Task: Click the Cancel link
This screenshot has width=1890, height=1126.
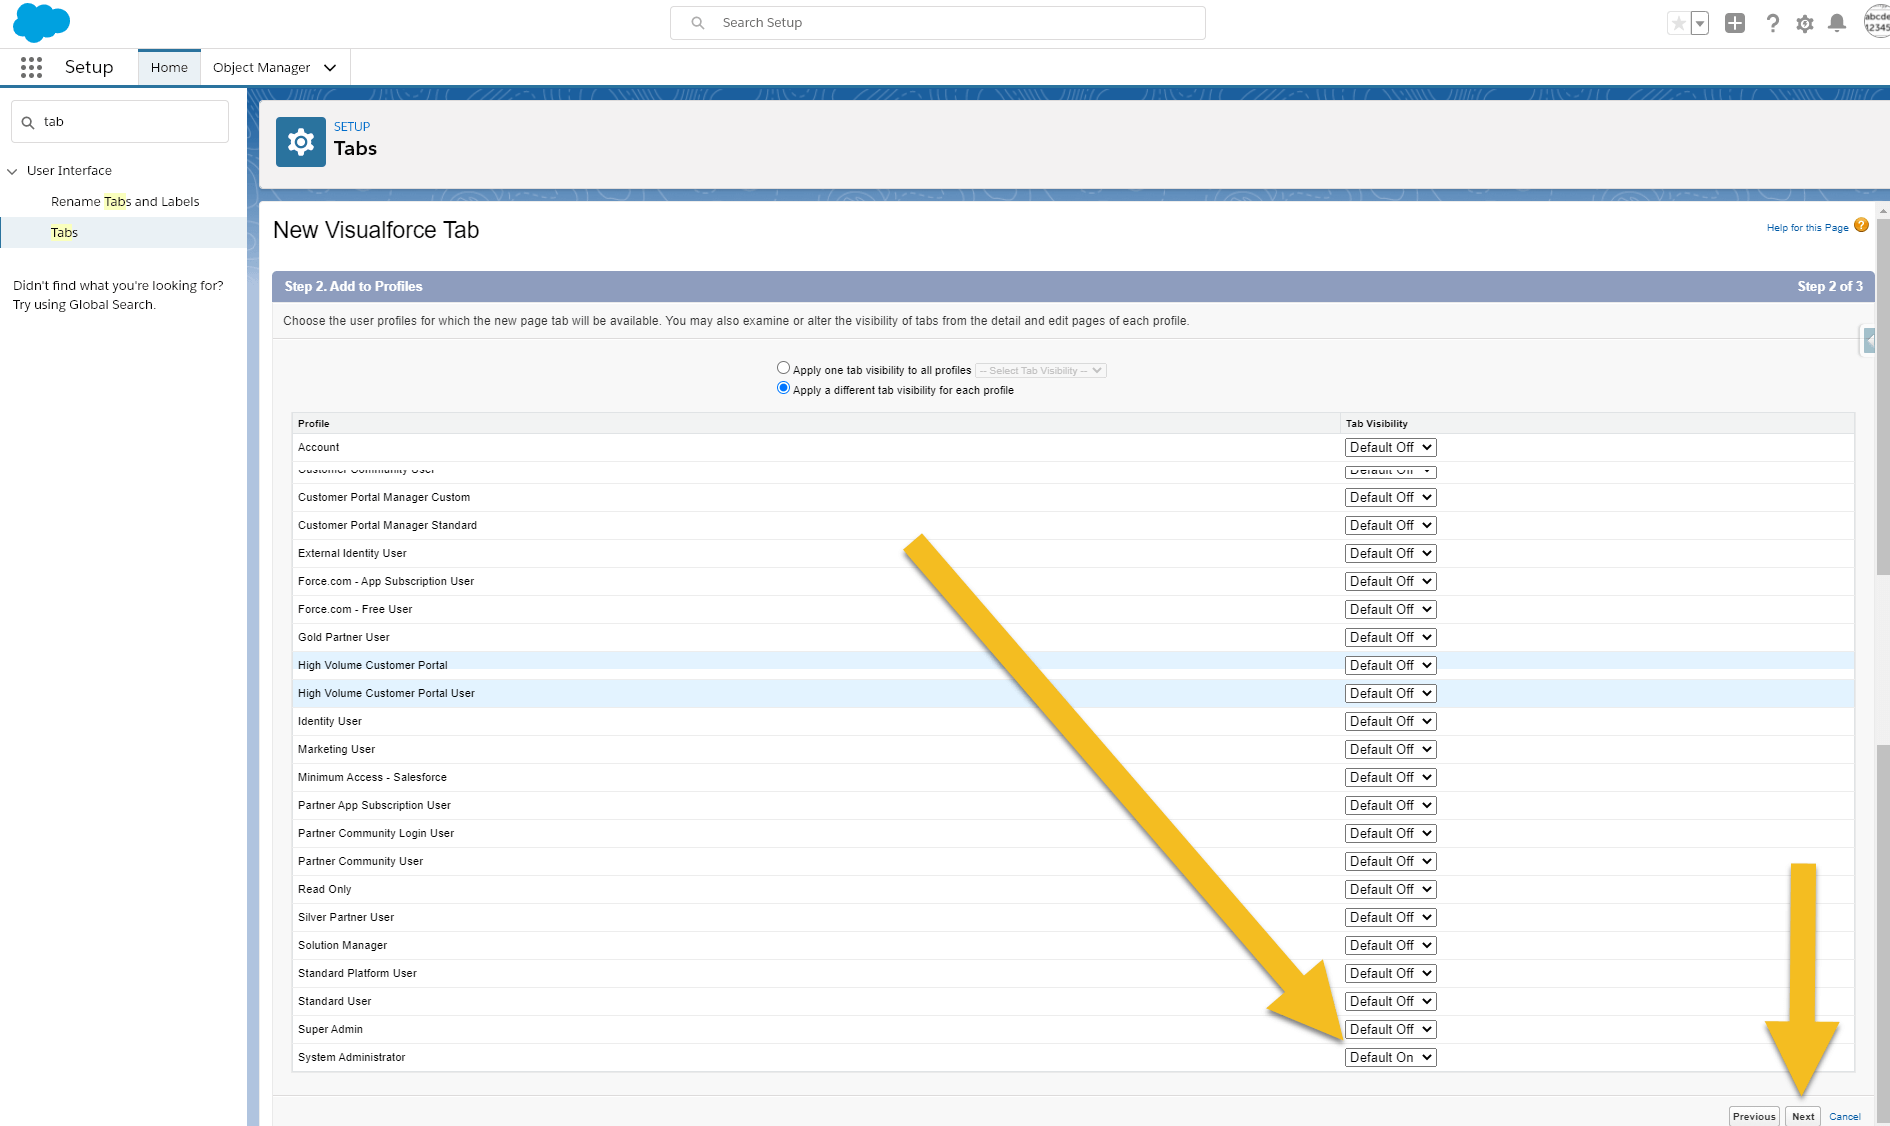Action: (x=1845, y=1116)
